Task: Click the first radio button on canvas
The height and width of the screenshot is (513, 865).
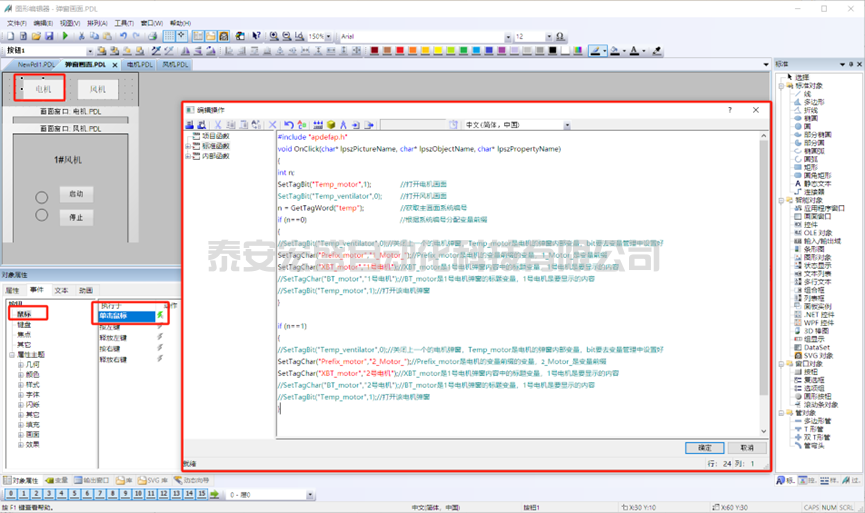Action: 42,194
